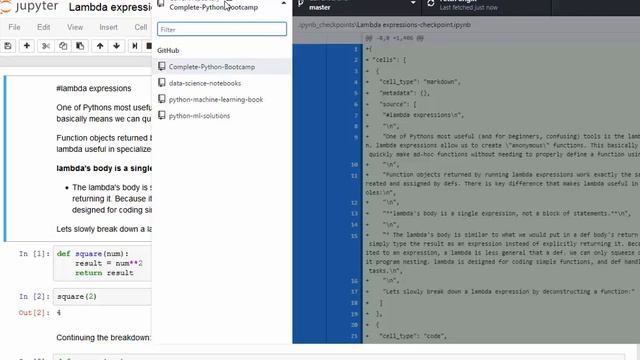Click the square(2) code cell
The height and width of the screenshot is (360, 640).
click(x=102, y=297)
